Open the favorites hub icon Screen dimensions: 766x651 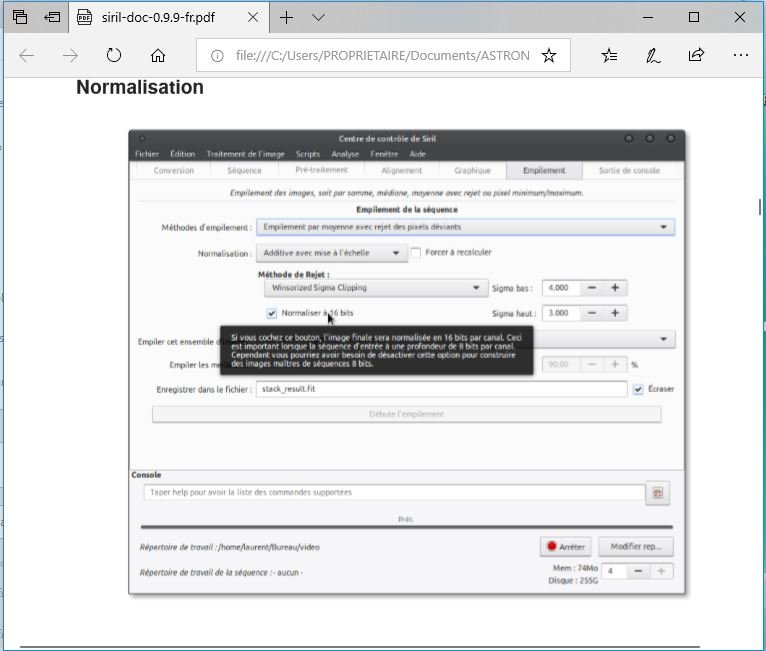(609, 56)
